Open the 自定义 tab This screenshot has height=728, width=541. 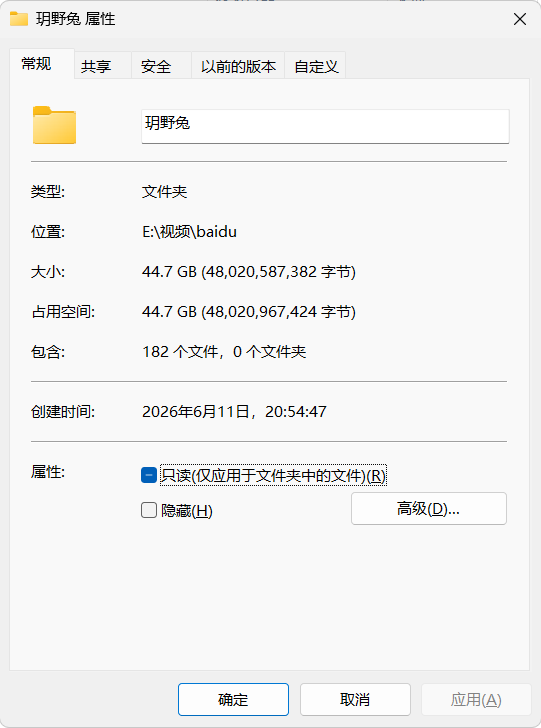(315, 66)
